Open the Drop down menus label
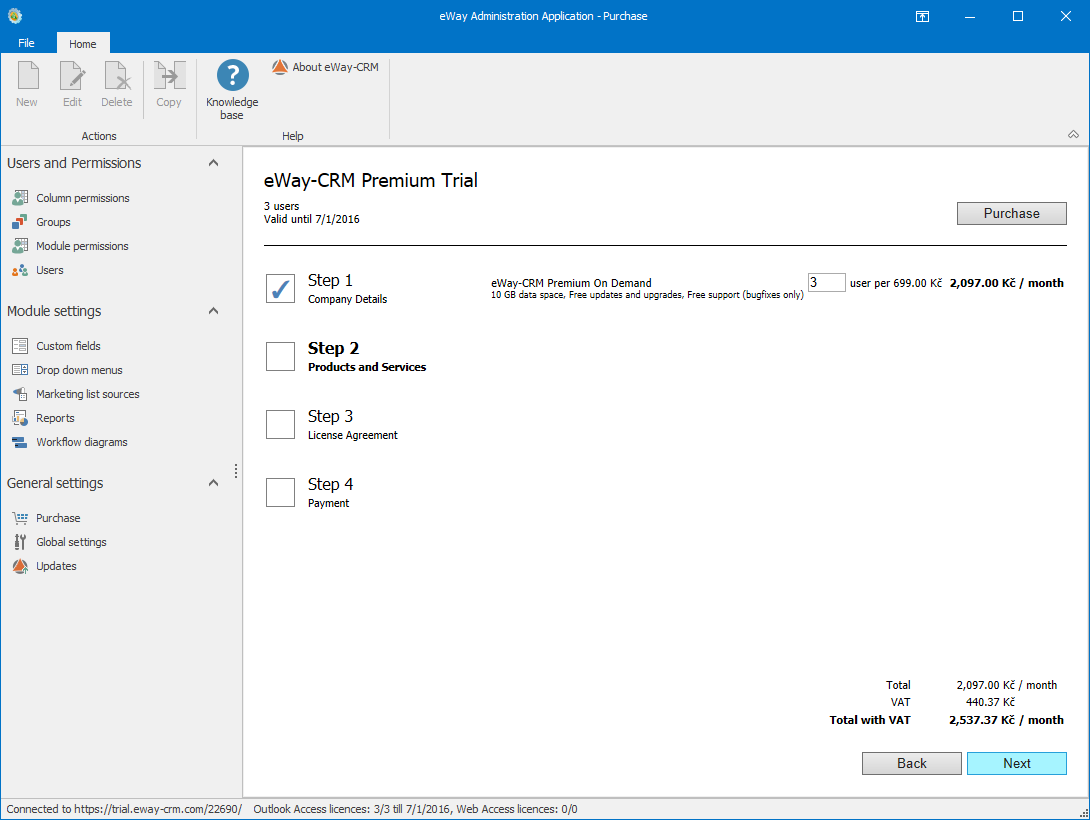The height and width of the screenshot is (820, 1090). point(79,370)
